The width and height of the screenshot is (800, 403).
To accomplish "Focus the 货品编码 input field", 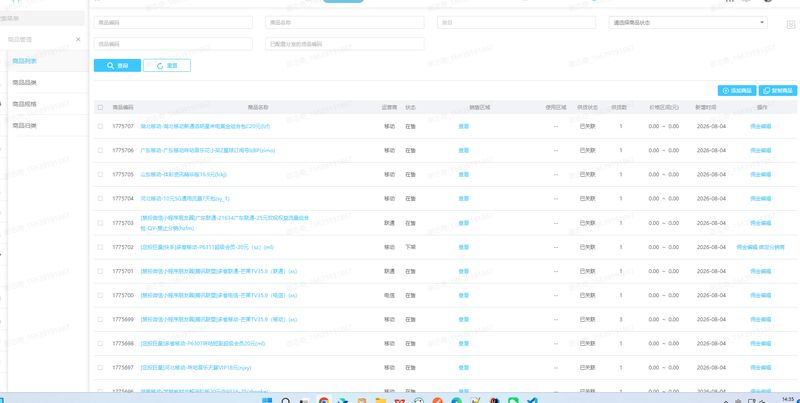I will (x=173, y=44).
